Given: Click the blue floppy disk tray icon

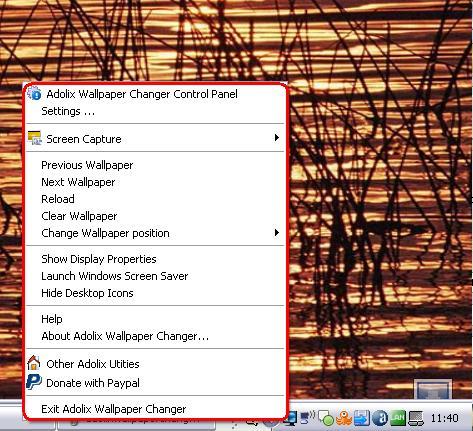Looking at the screenshot, I should [362, 418].
